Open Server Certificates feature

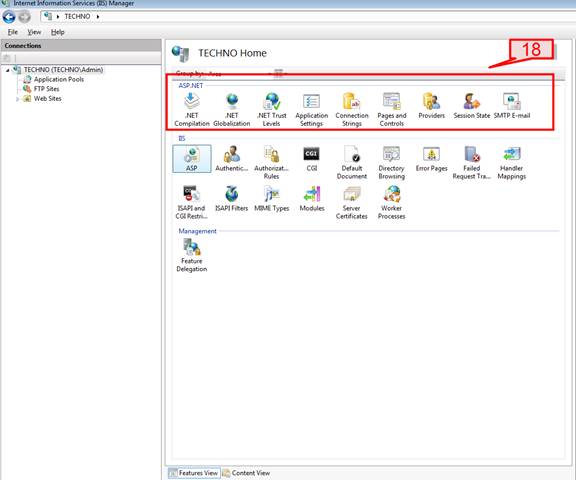(352, 202)
